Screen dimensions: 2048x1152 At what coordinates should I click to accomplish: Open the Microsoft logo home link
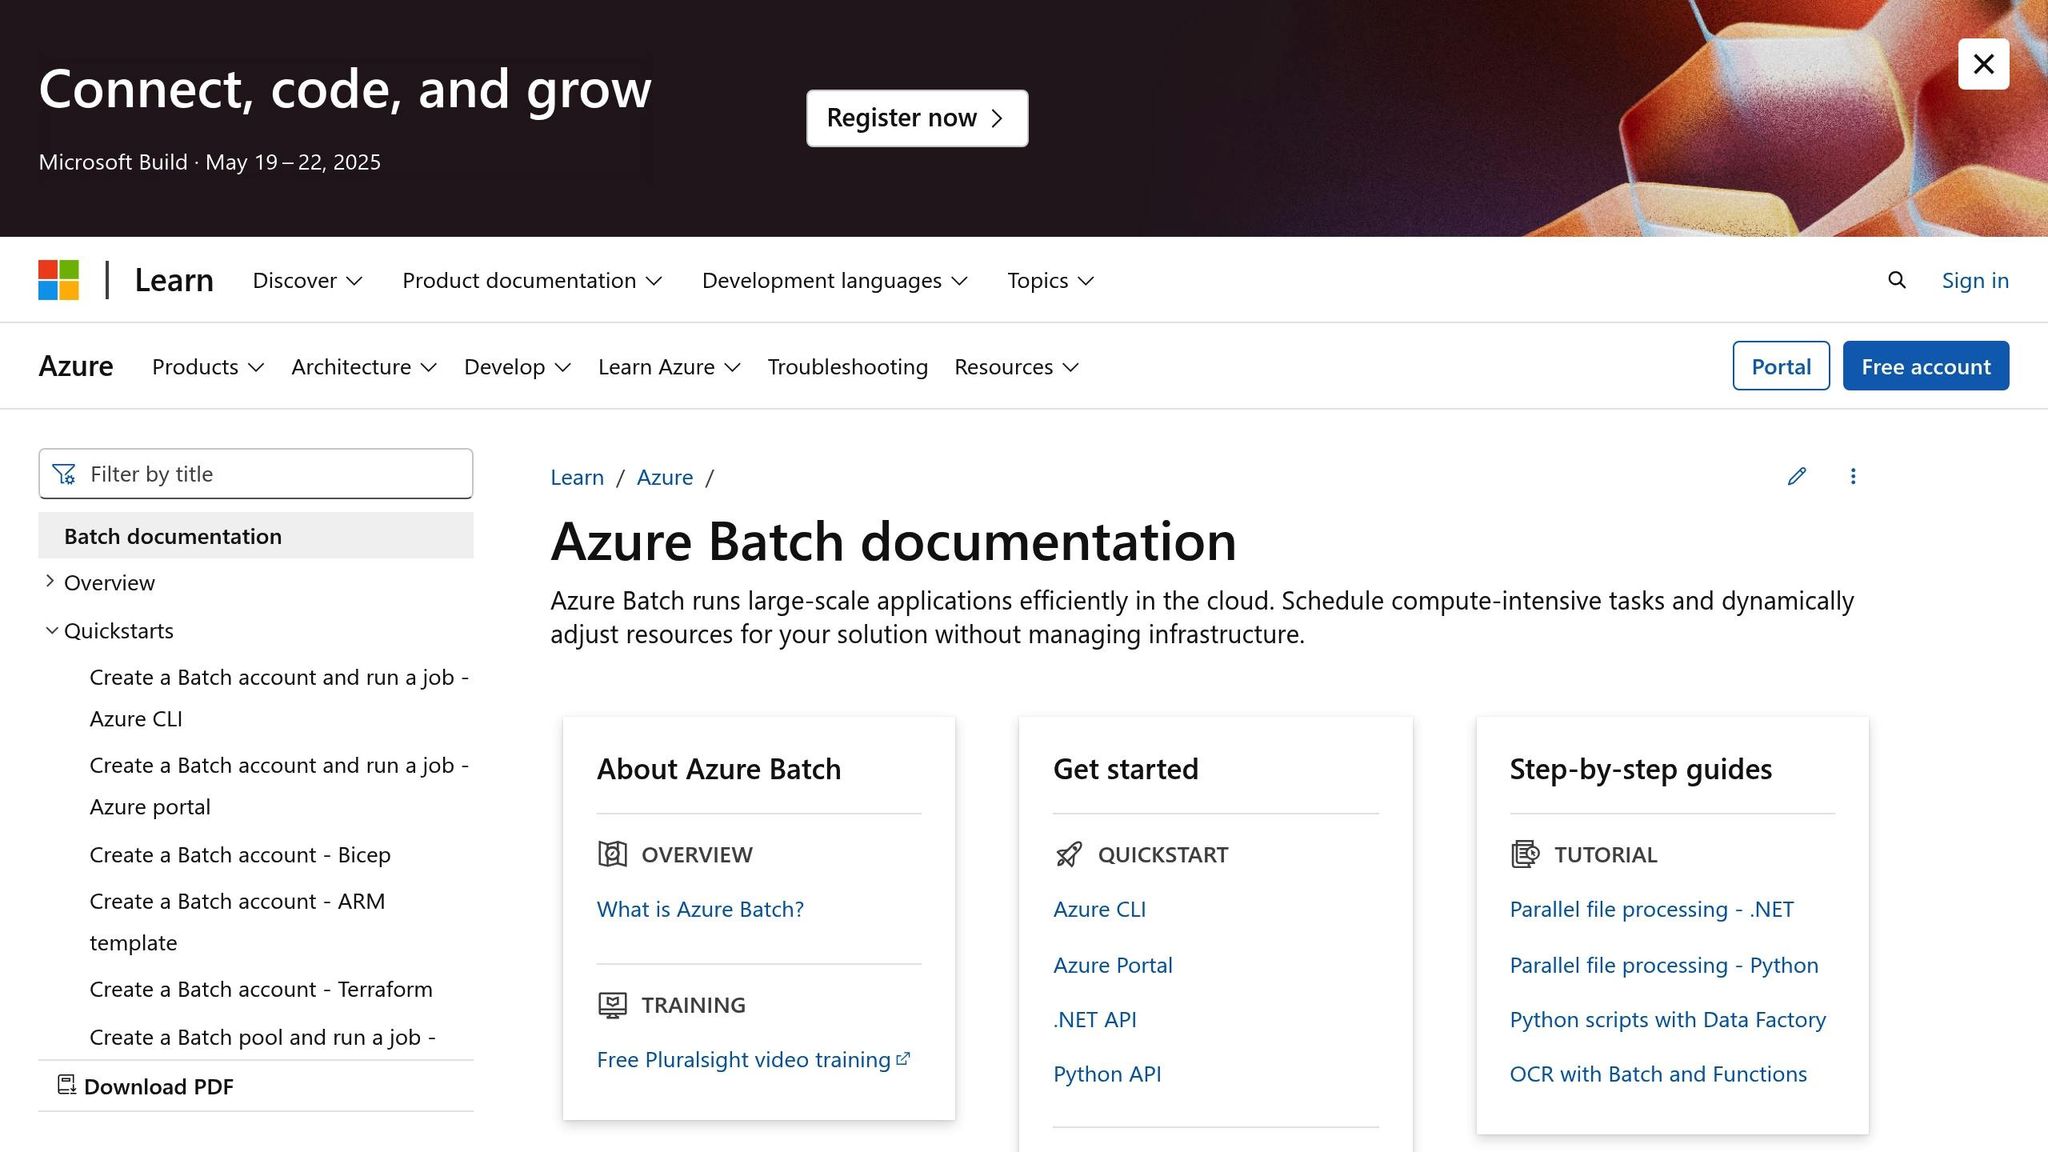(x=59, y=280)
